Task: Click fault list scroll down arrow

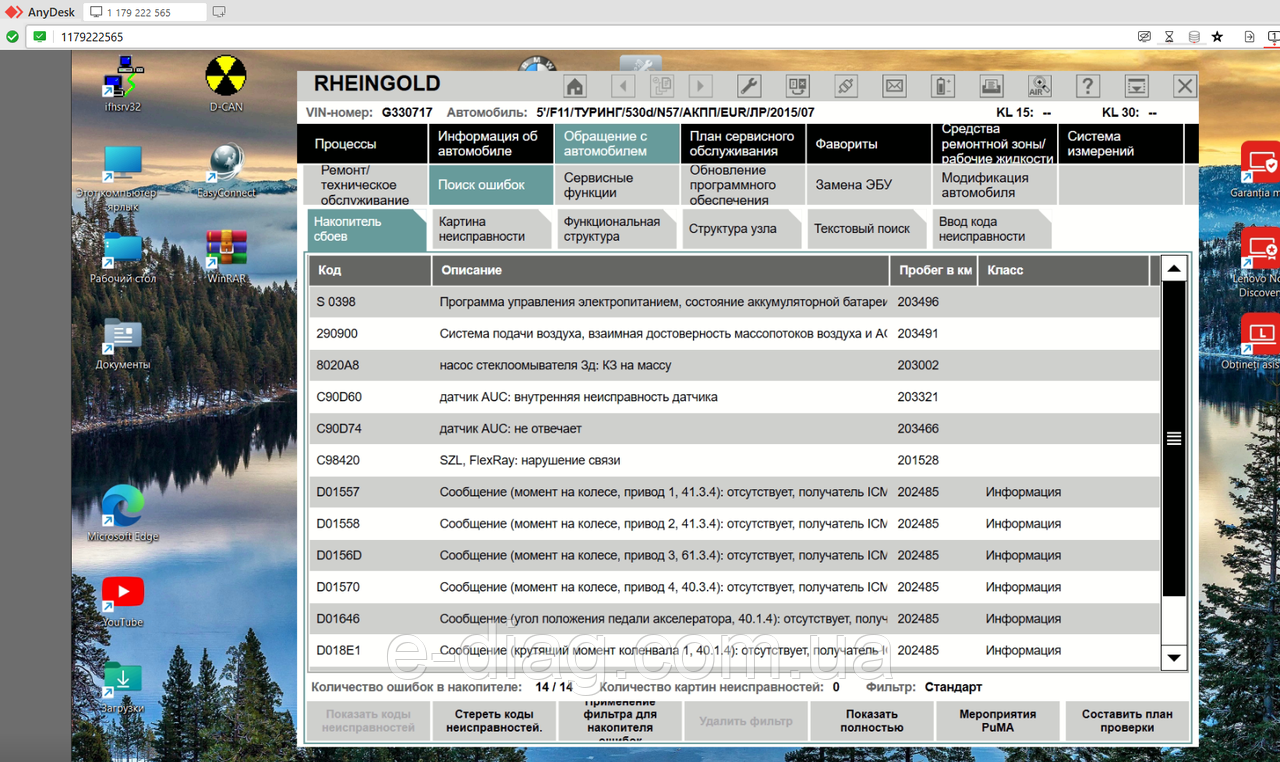Action: pyautogui.click(x=1174, y=657)
